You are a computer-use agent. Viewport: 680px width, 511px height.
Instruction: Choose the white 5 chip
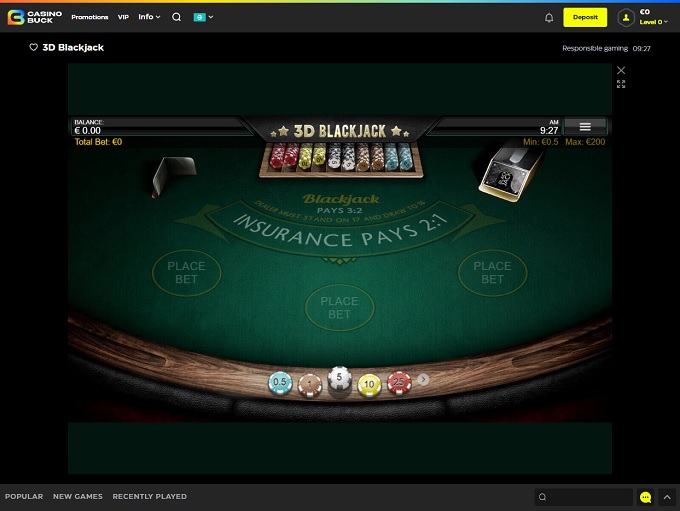click(340, 380)
